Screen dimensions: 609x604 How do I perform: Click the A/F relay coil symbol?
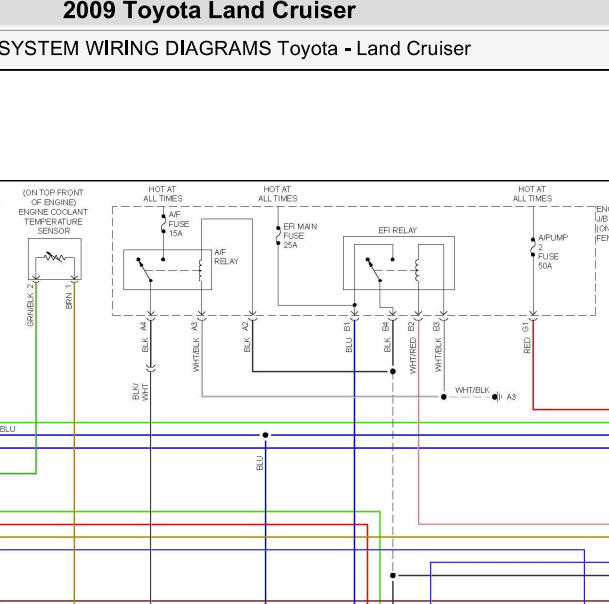click(201, 269)
